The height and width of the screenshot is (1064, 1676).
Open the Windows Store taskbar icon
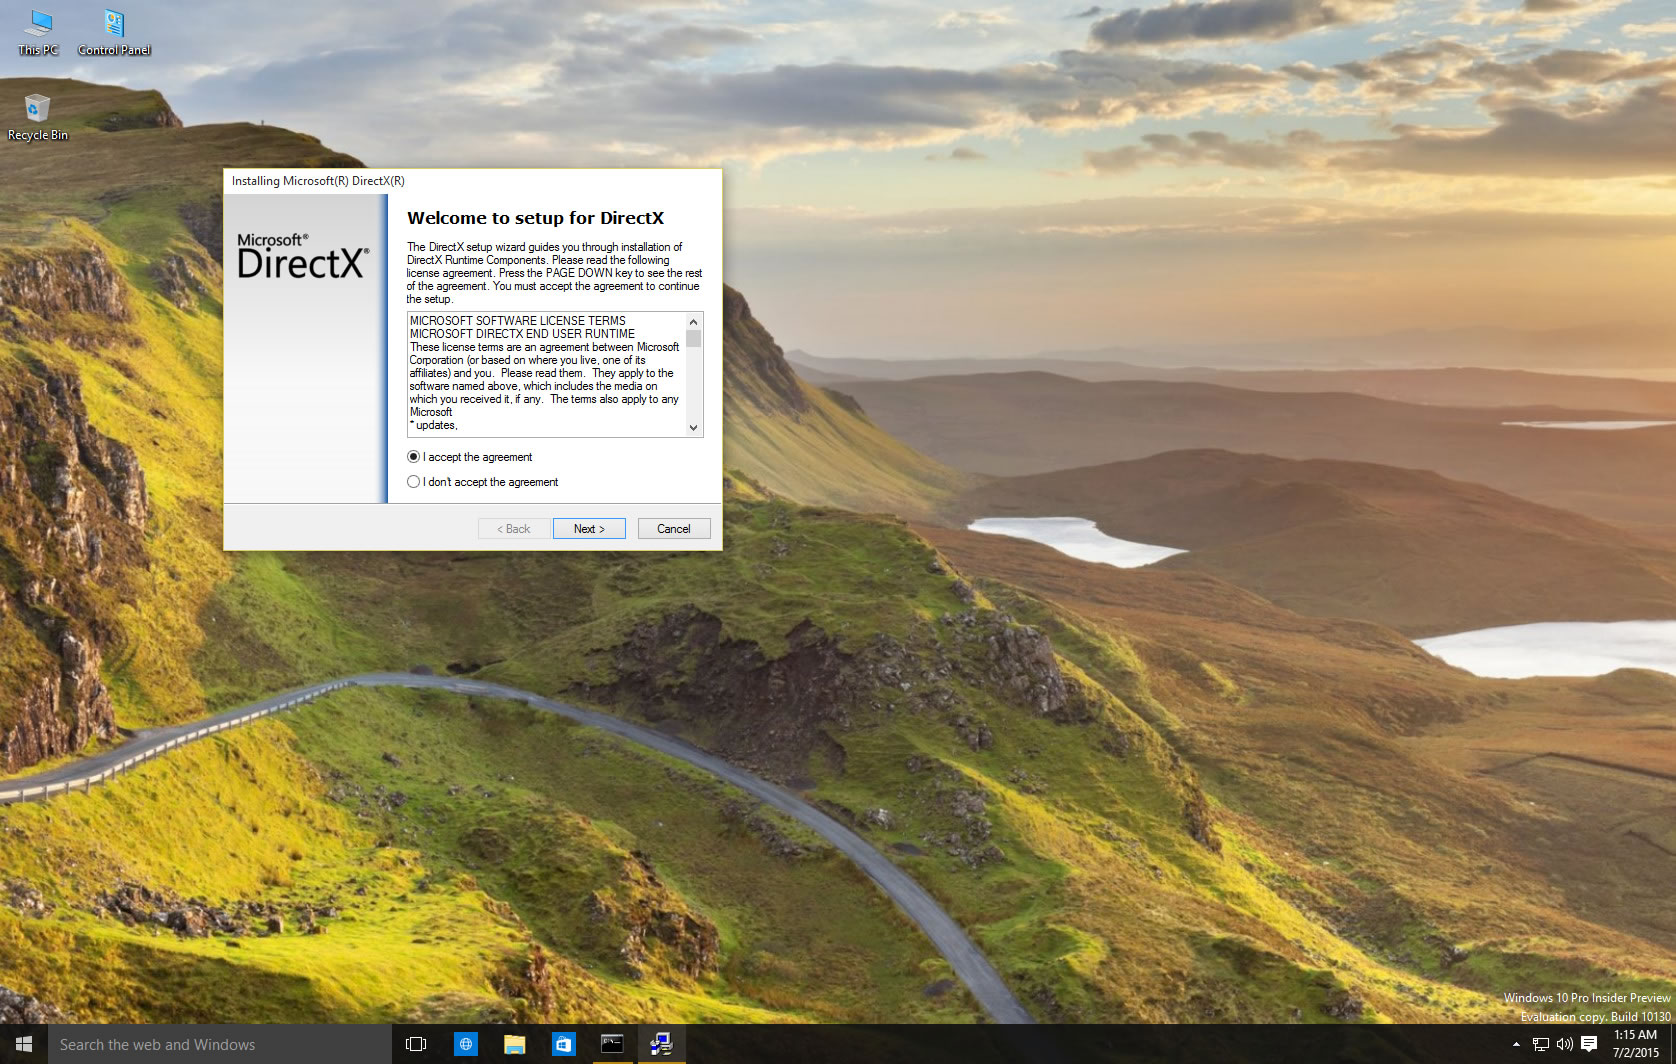tap(563, 1044)
